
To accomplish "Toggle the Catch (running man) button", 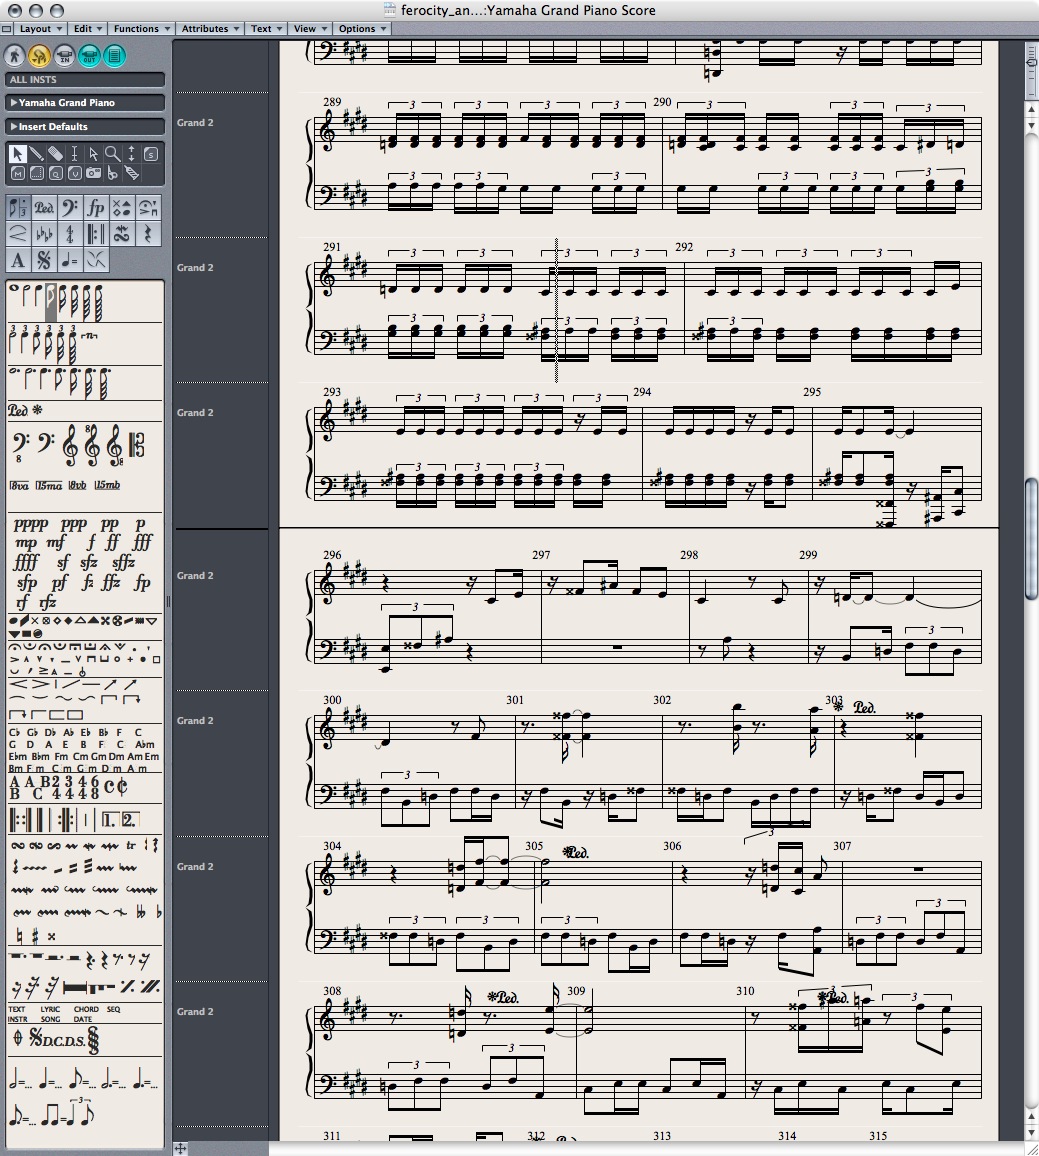I will 14,55.
